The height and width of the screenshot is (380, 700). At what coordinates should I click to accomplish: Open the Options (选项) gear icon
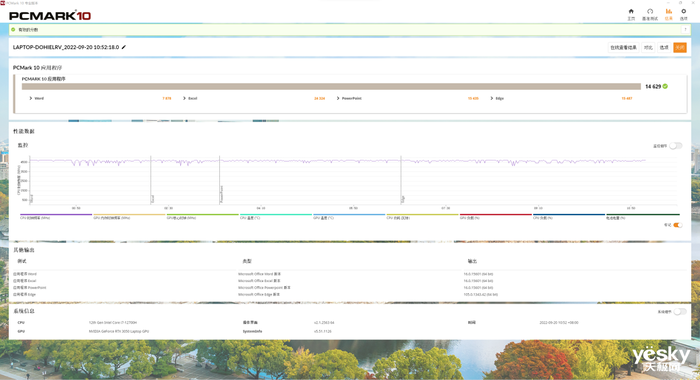tap(683, 11)
